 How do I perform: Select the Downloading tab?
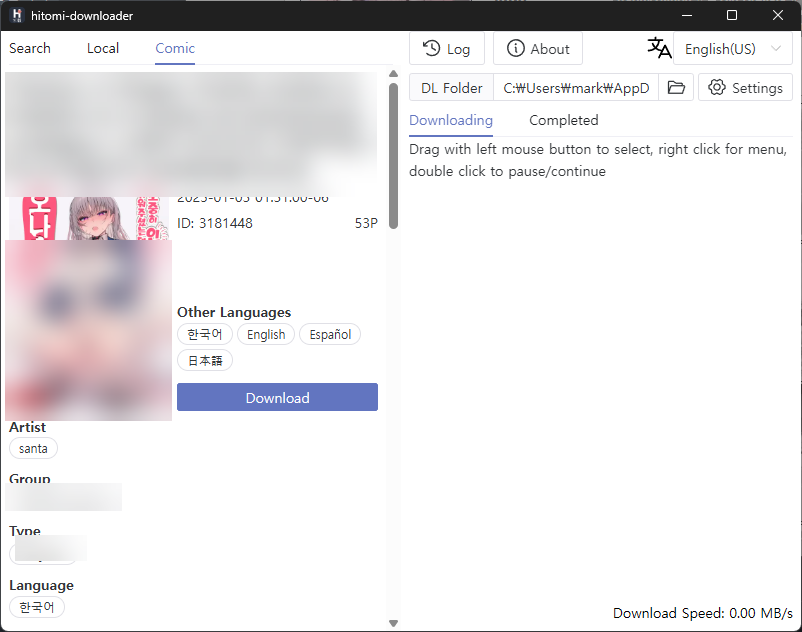click(451, 120)
